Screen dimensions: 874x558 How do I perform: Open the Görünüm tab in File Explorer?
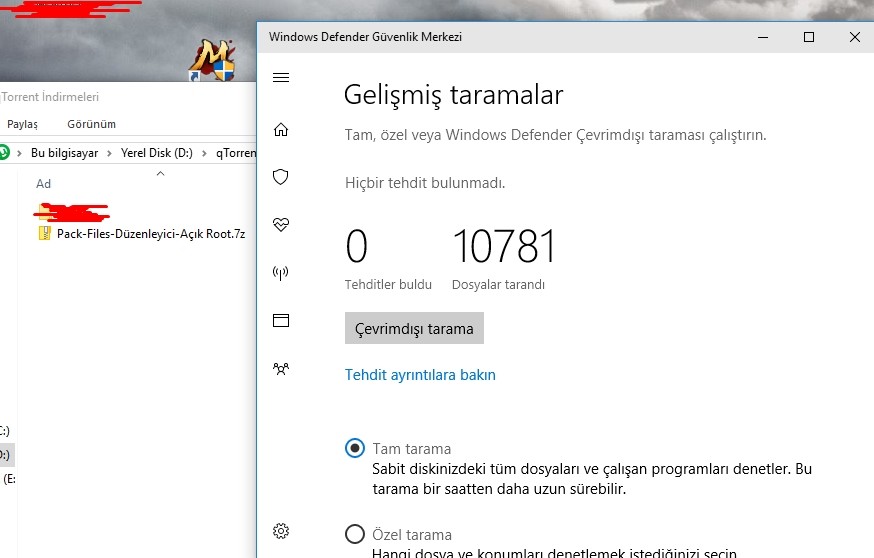tap(91, 124)
